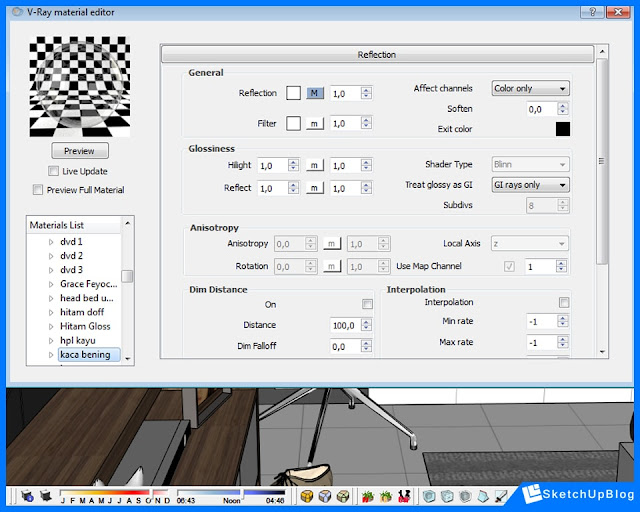Select hpl kayu material
The image size is (640, 512).
click(x=78, y=340)
